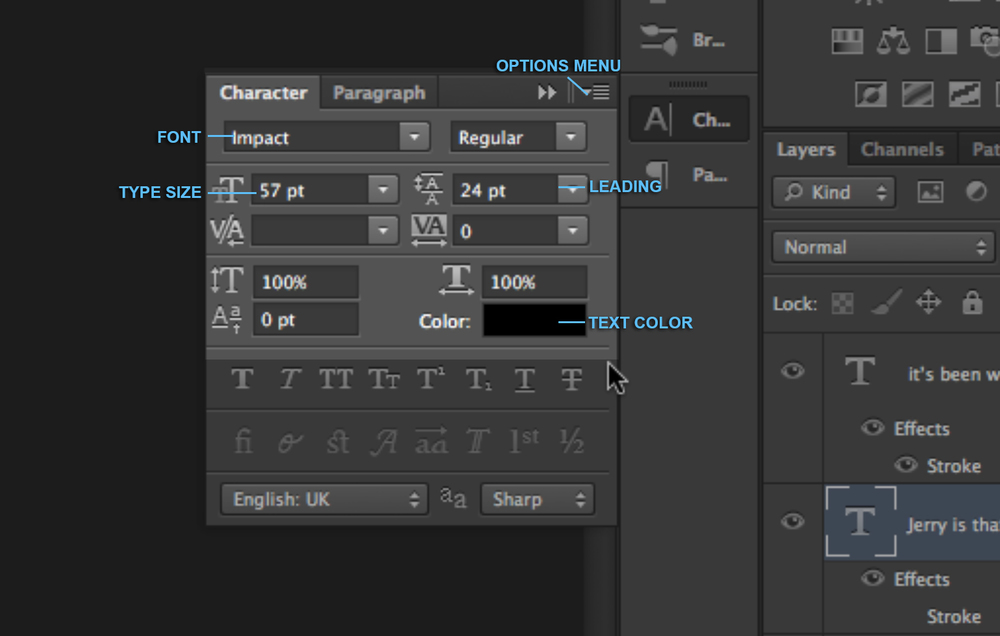
Task: Add a Levels-style histogram adjustment
Action: pyautogui.click(x=847, y=41)
